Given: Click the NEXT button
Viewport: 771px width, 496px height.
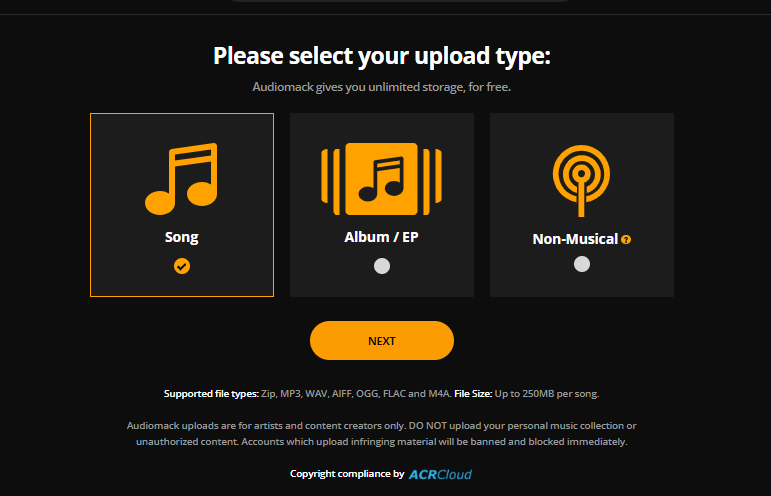Looking at the screenshot, I should pyautogui.click(x=382, y=341).
